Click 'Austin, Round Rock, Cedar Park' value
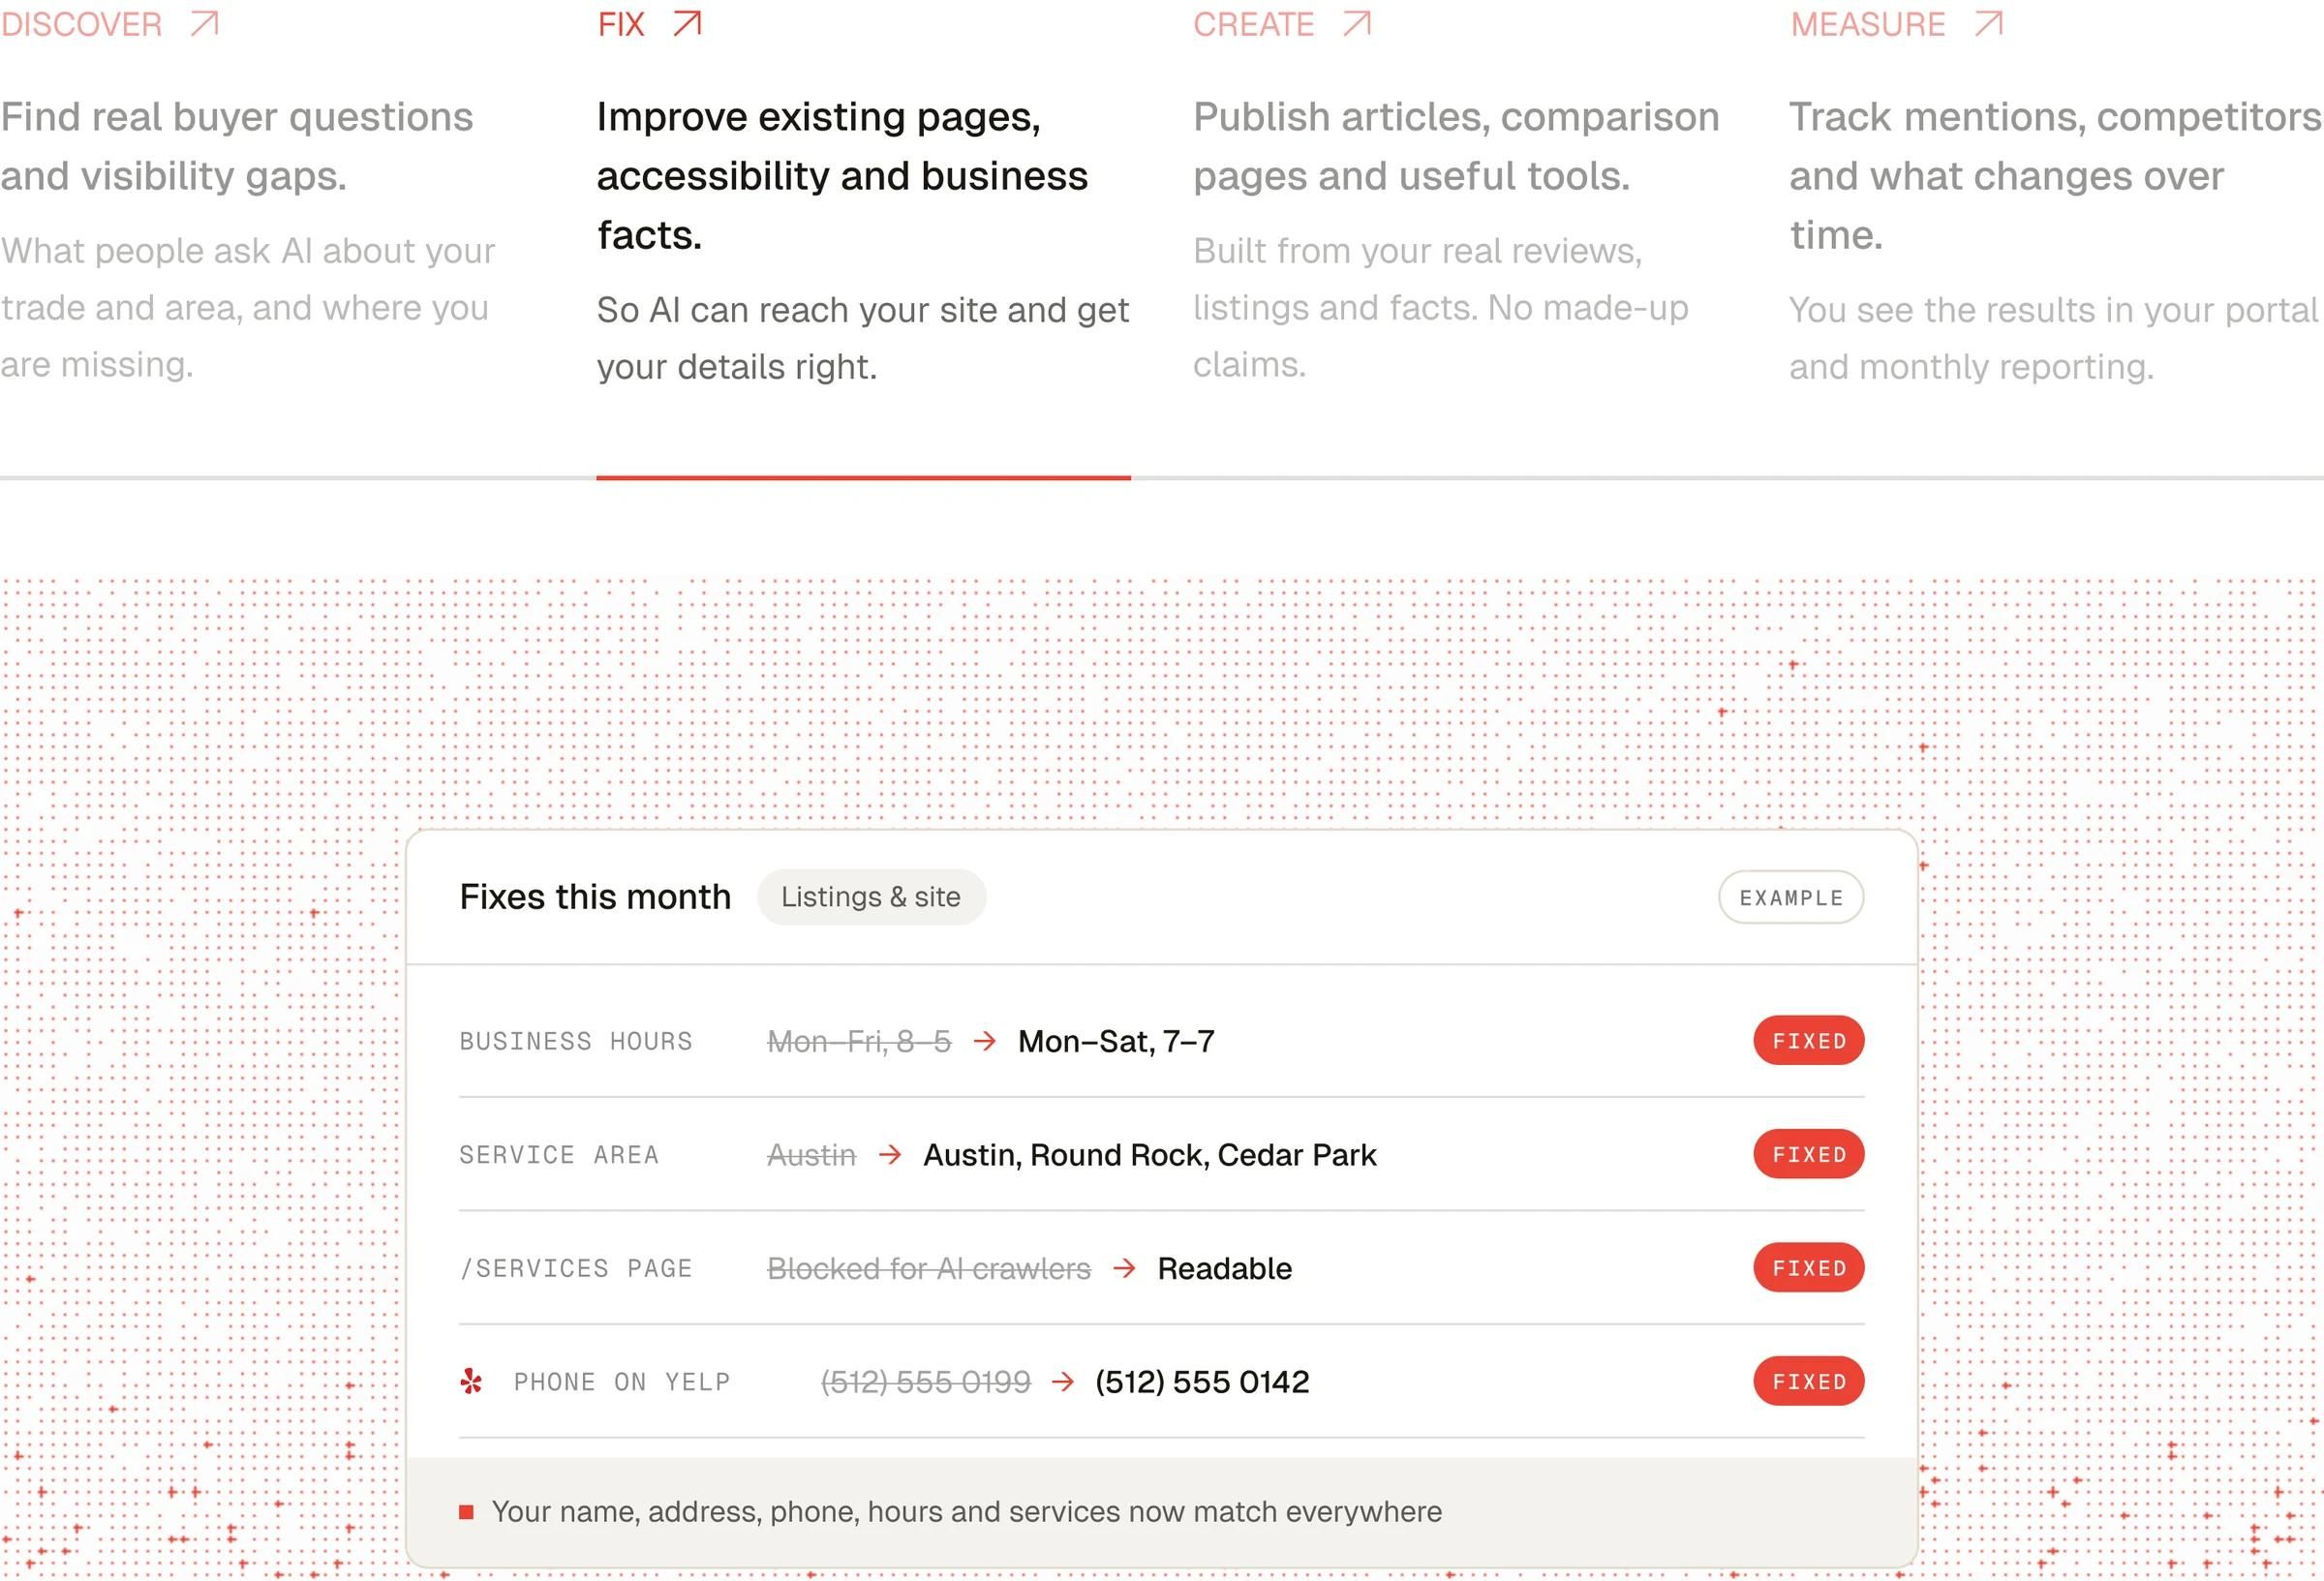2324x1581 pixels. coord(1150,1155)
